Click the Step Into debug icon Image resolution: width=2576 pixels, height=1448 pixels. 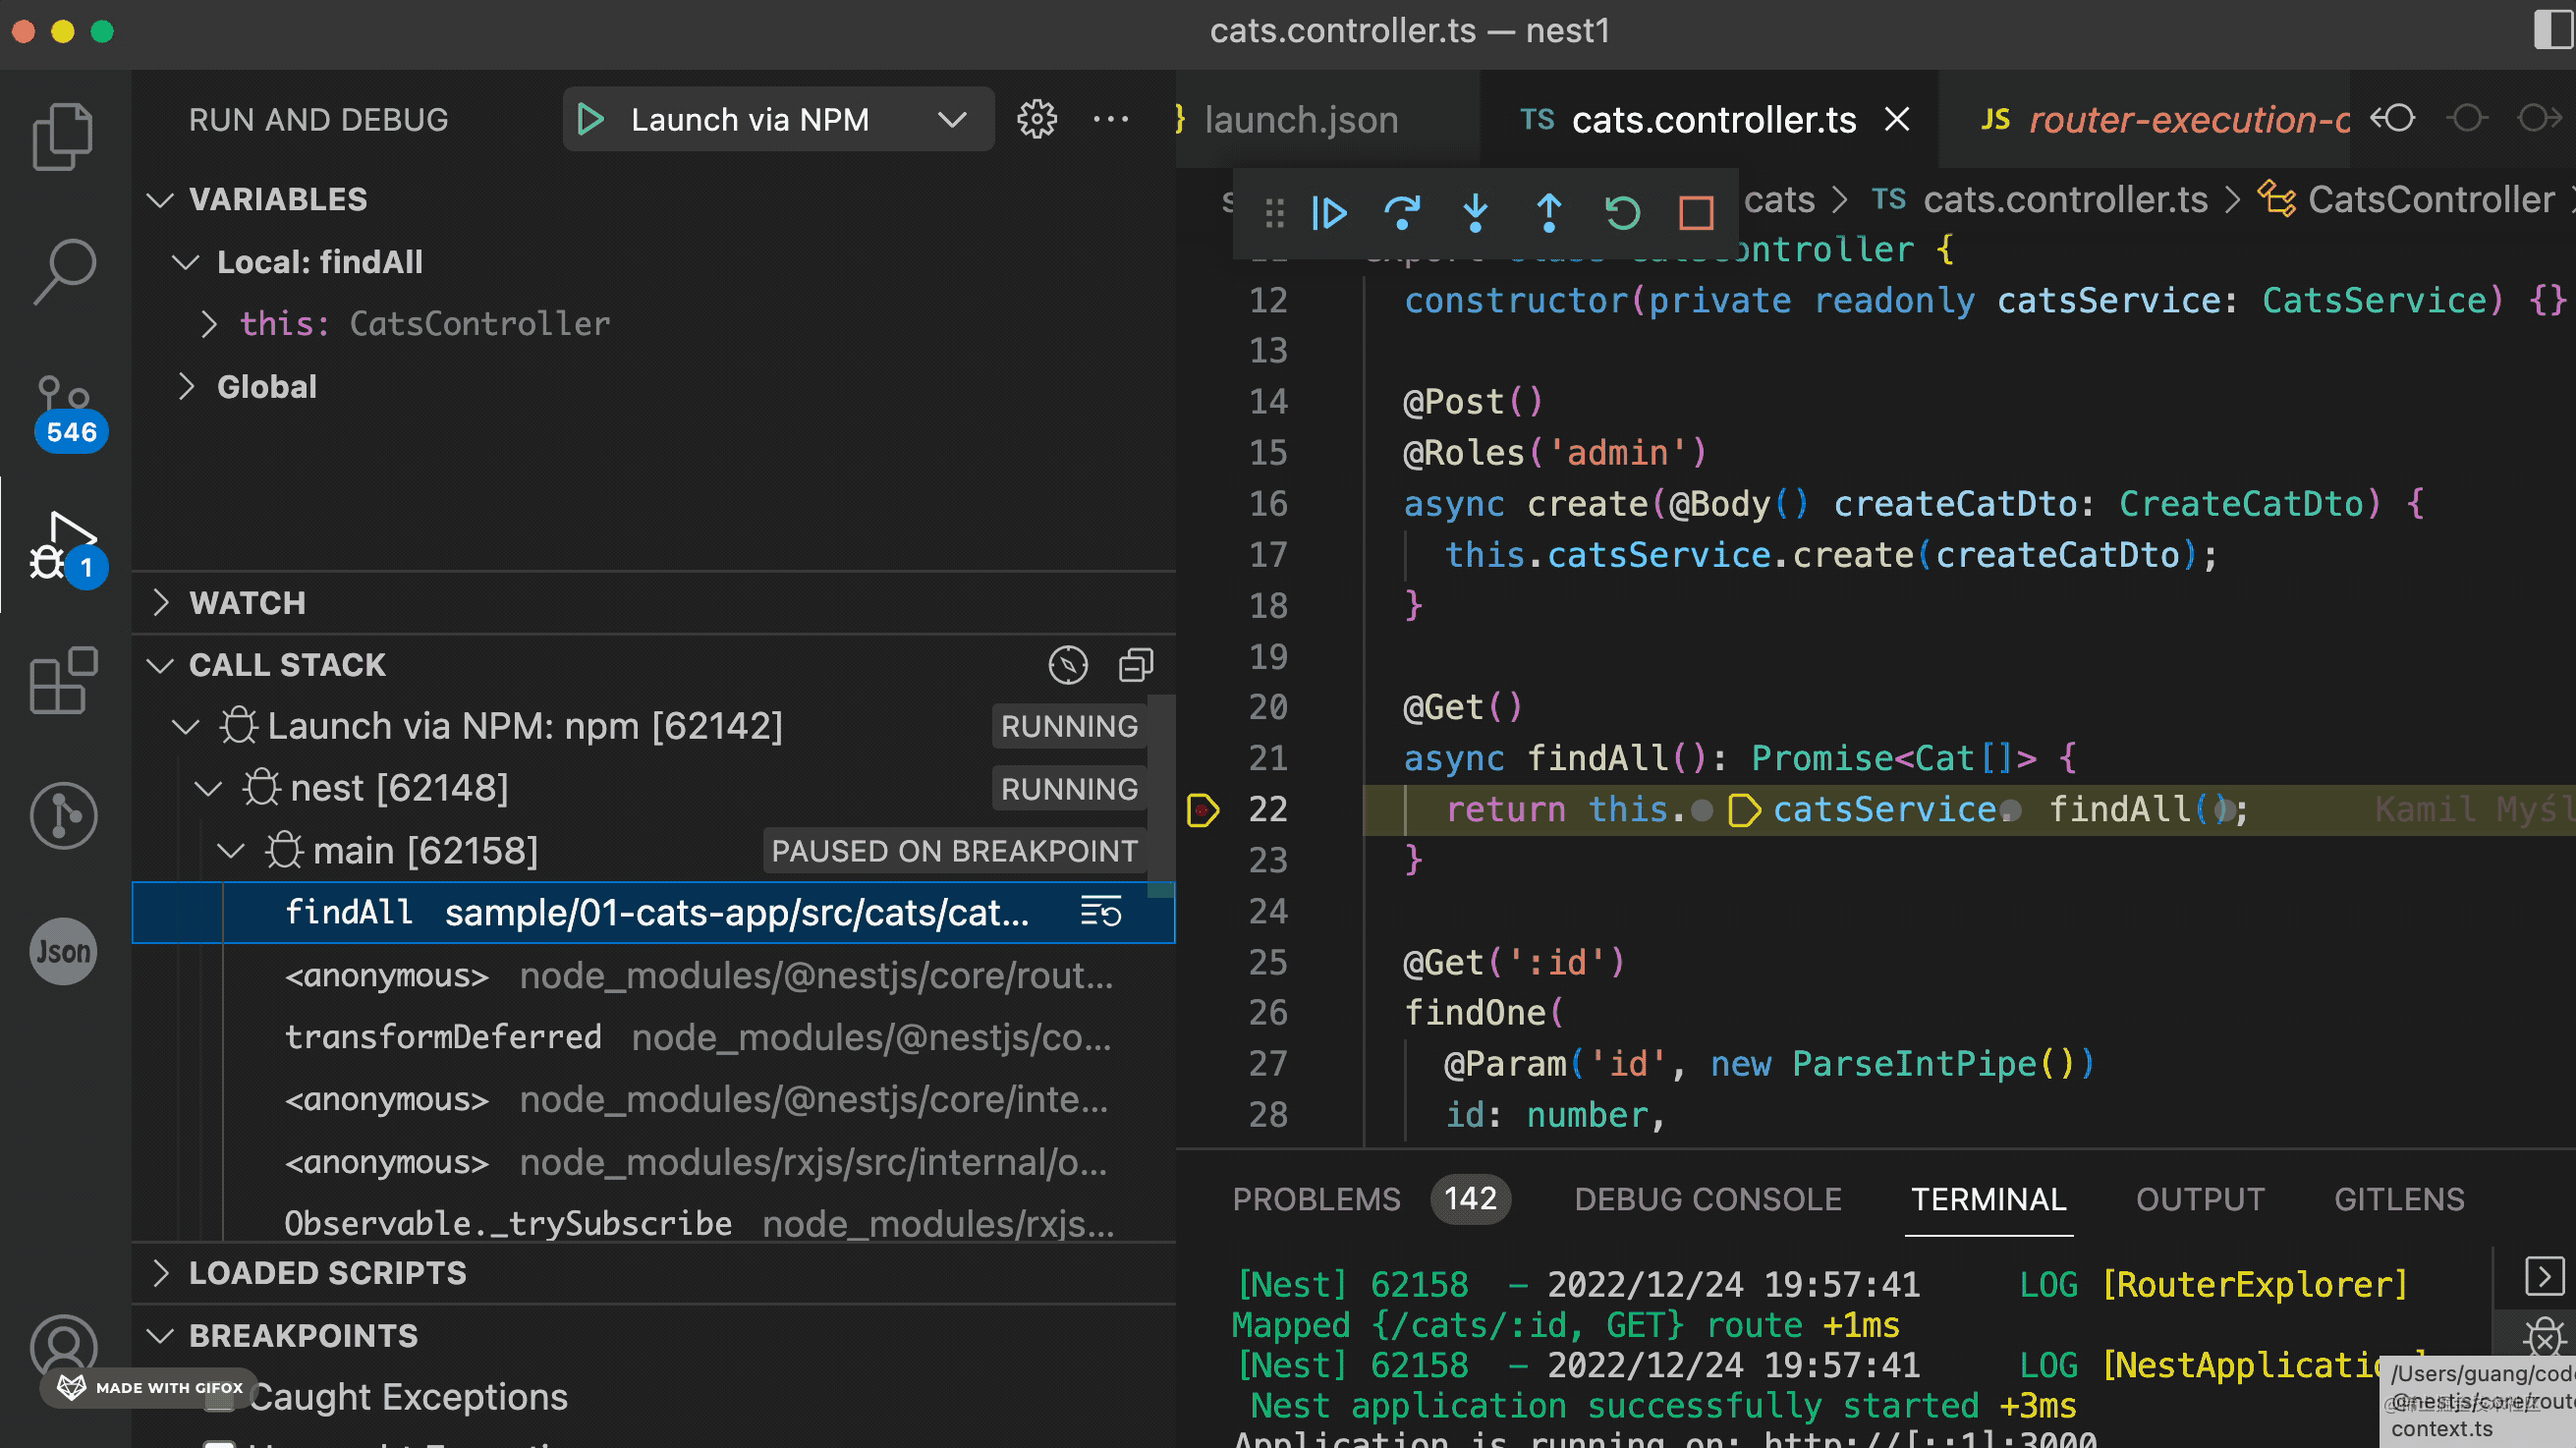click(x=1475, y=213)
